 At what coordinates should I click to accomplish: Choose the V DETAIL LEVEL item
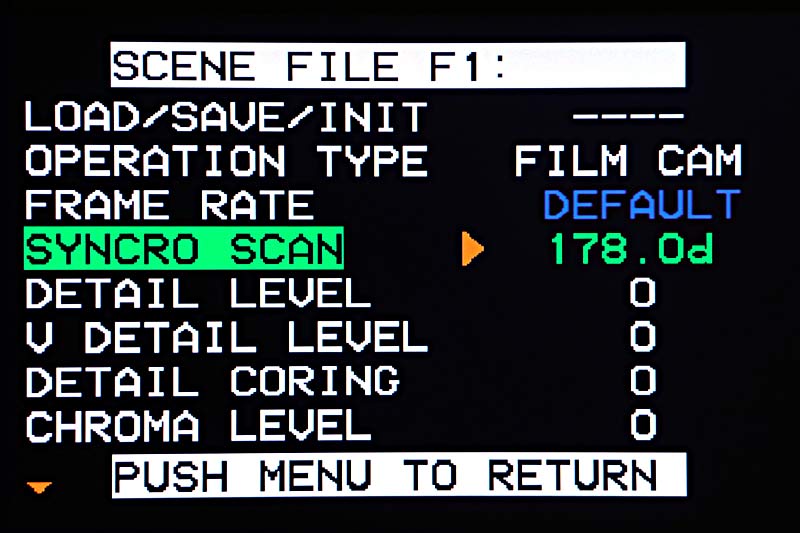[x=226, y=338]
